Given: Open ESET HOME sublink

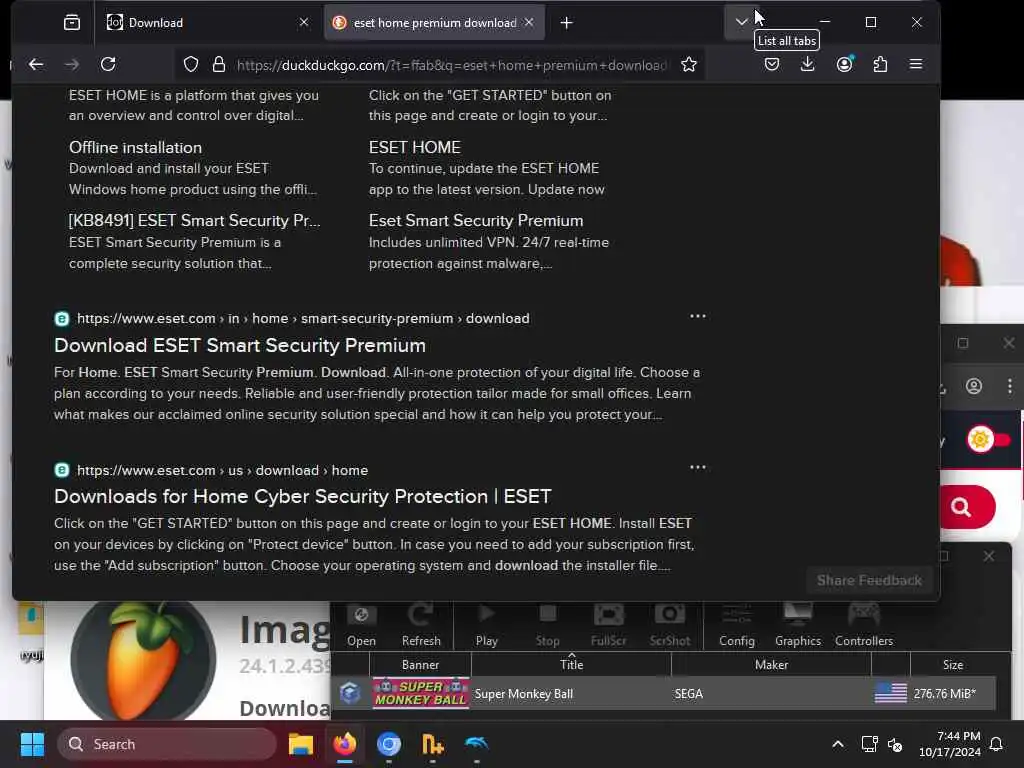Looking at the screenshot, I should coord(415,148).
